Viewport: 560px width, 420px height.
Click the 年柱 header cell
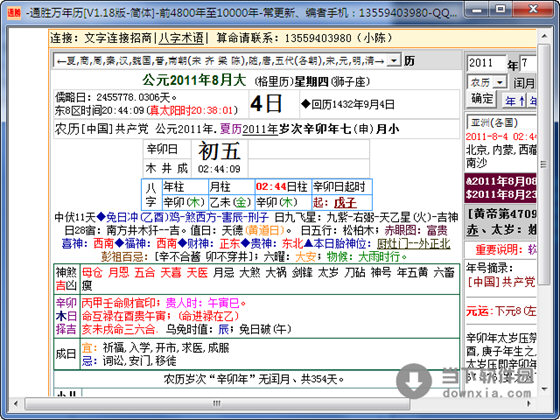pos(185,186)
